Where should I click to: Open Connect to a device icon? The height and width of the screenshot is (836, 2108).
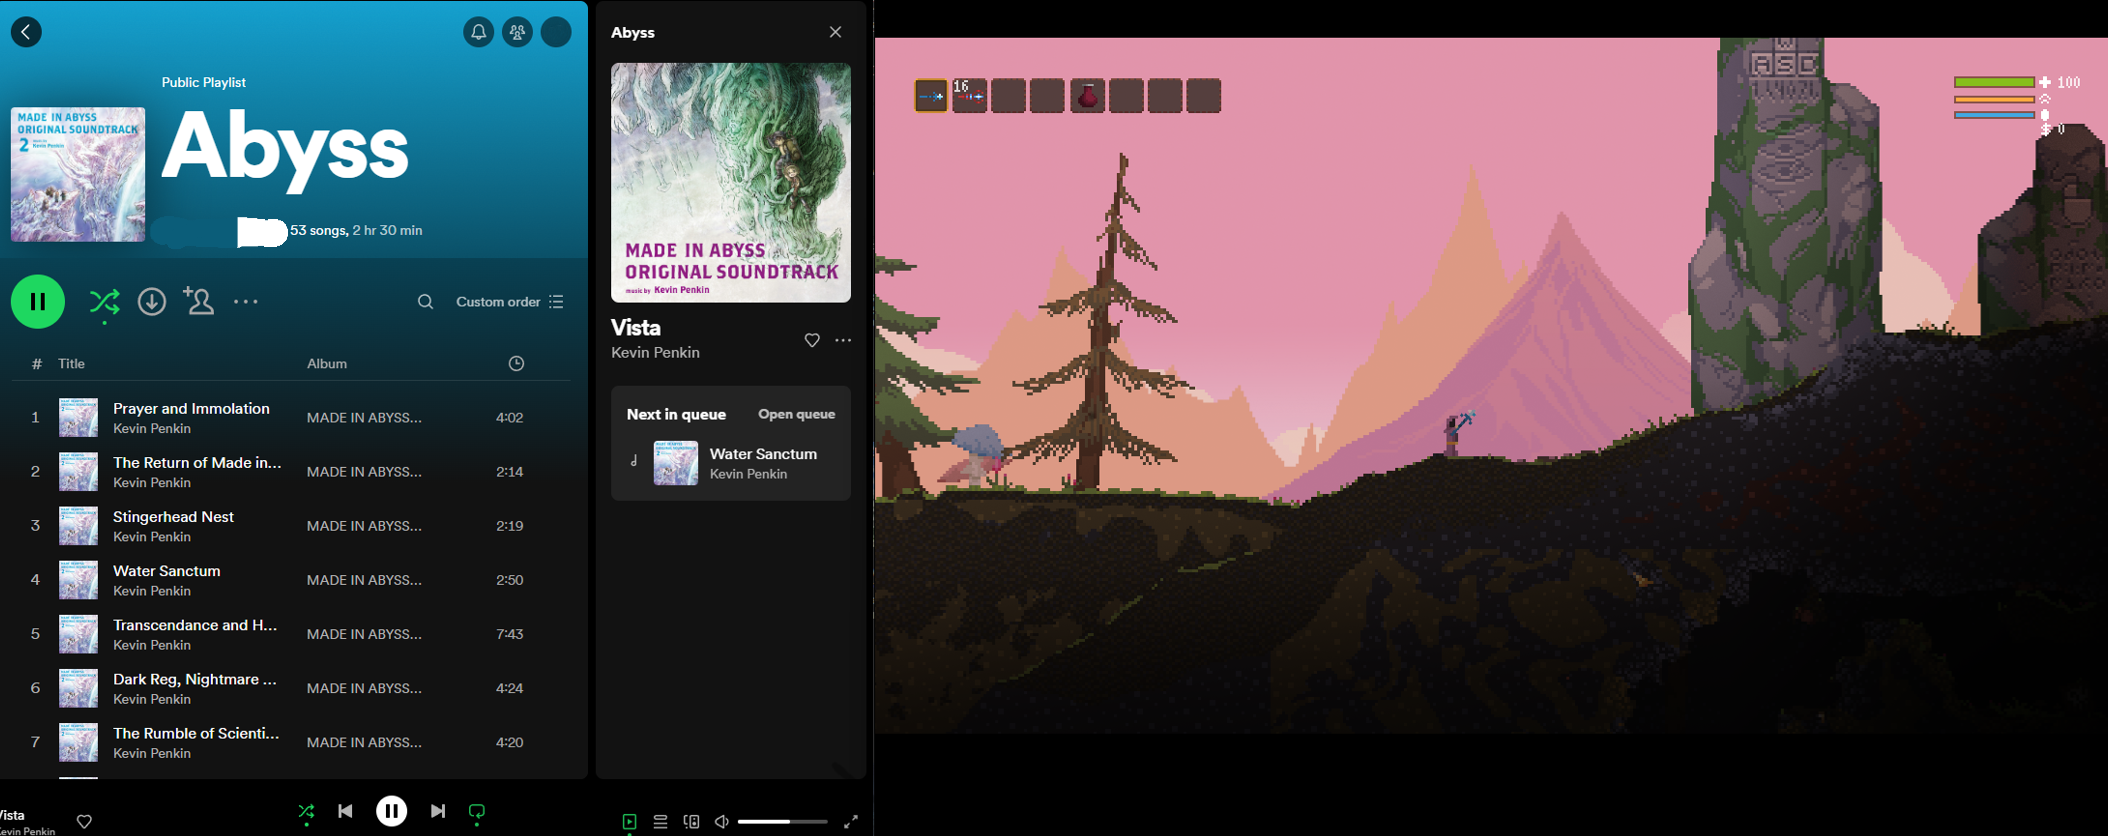[691, 822]
